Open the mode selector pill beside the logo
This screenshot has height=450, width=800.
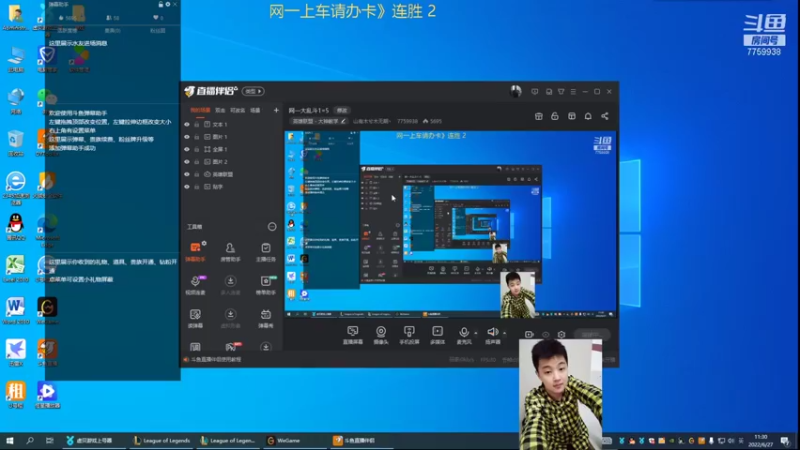pyautogui.click(x=253, y=91)
